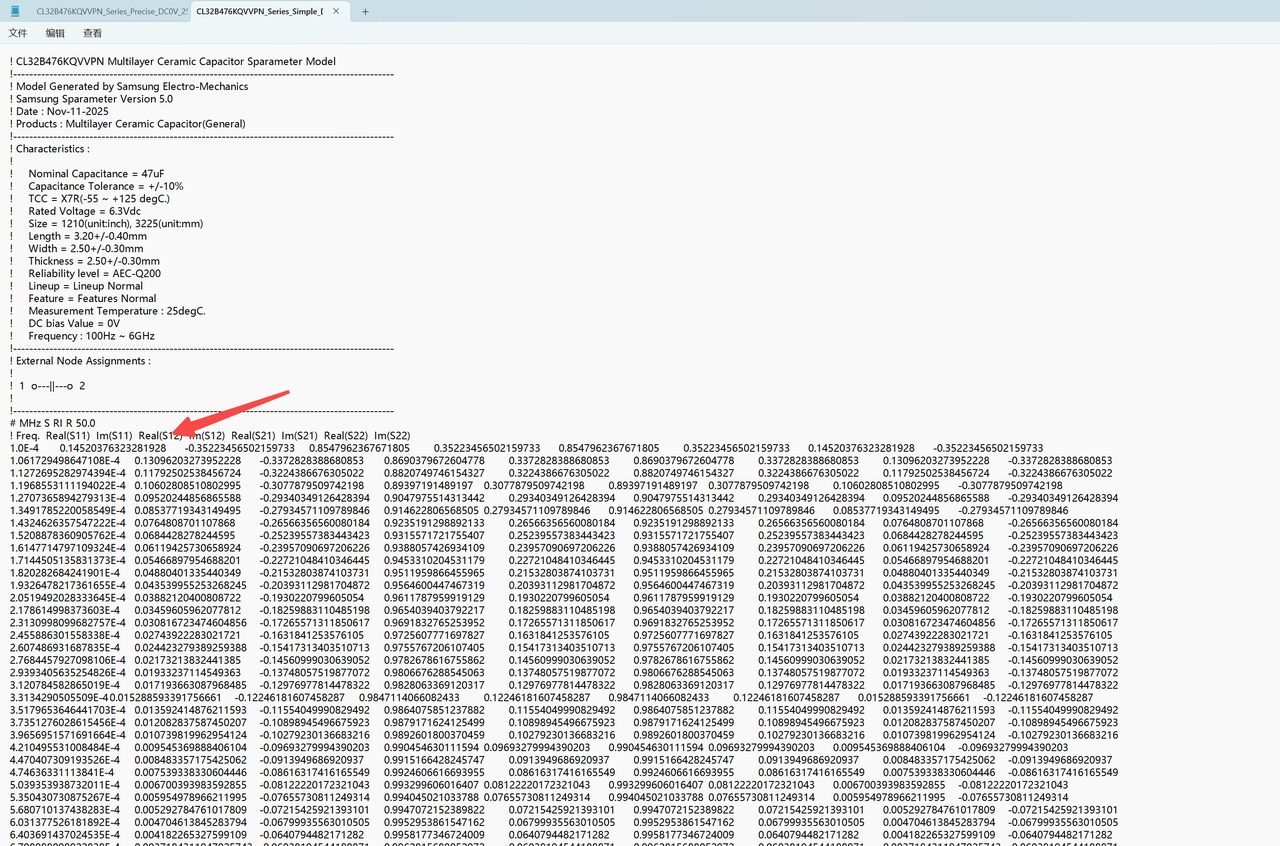Click frequency value '1.06172498647108E-4'
The width and height of the screenshot is (1280, 846).
66,461
